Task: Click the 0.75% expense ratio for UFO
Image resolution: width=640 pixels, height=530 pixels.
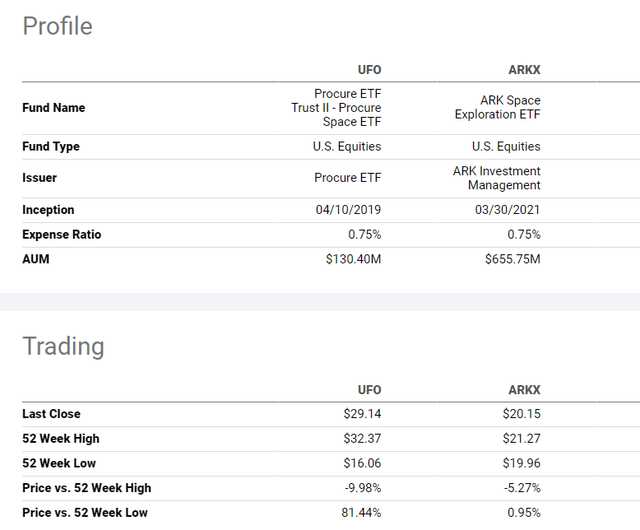Action: (364, 235)
